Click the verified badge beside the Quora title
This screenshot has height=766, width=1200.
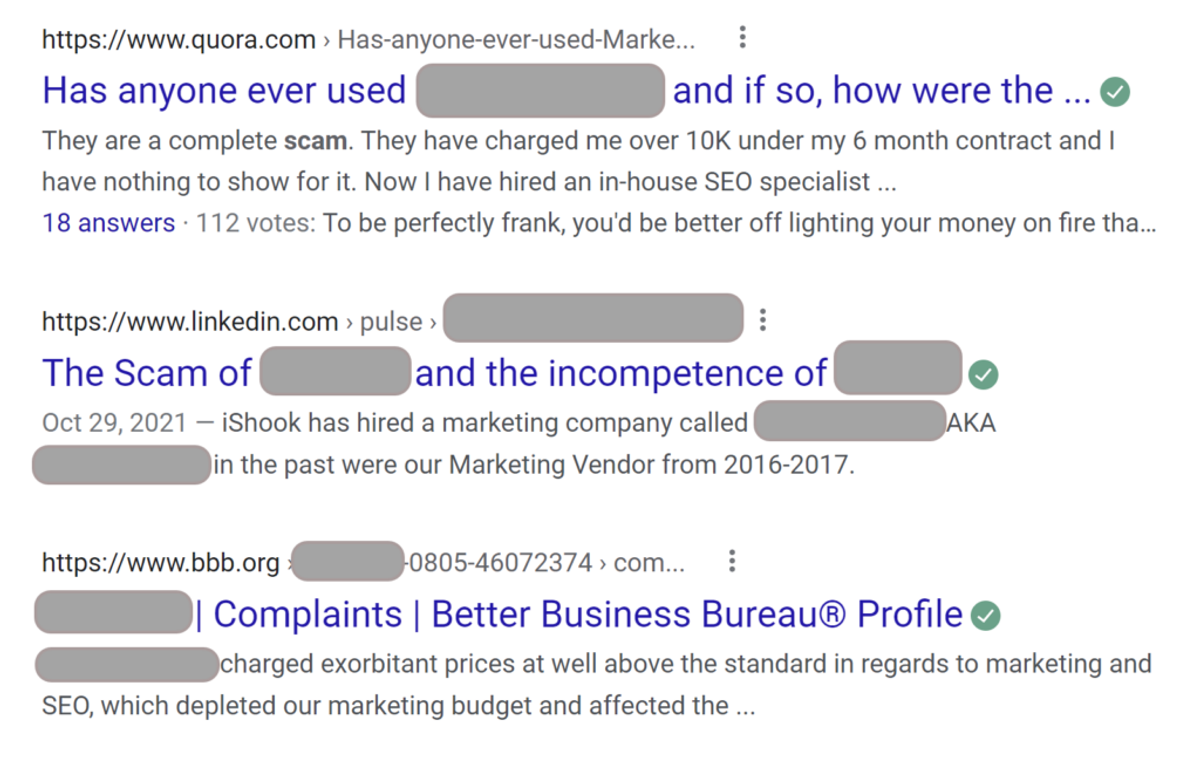(1116, 90)
